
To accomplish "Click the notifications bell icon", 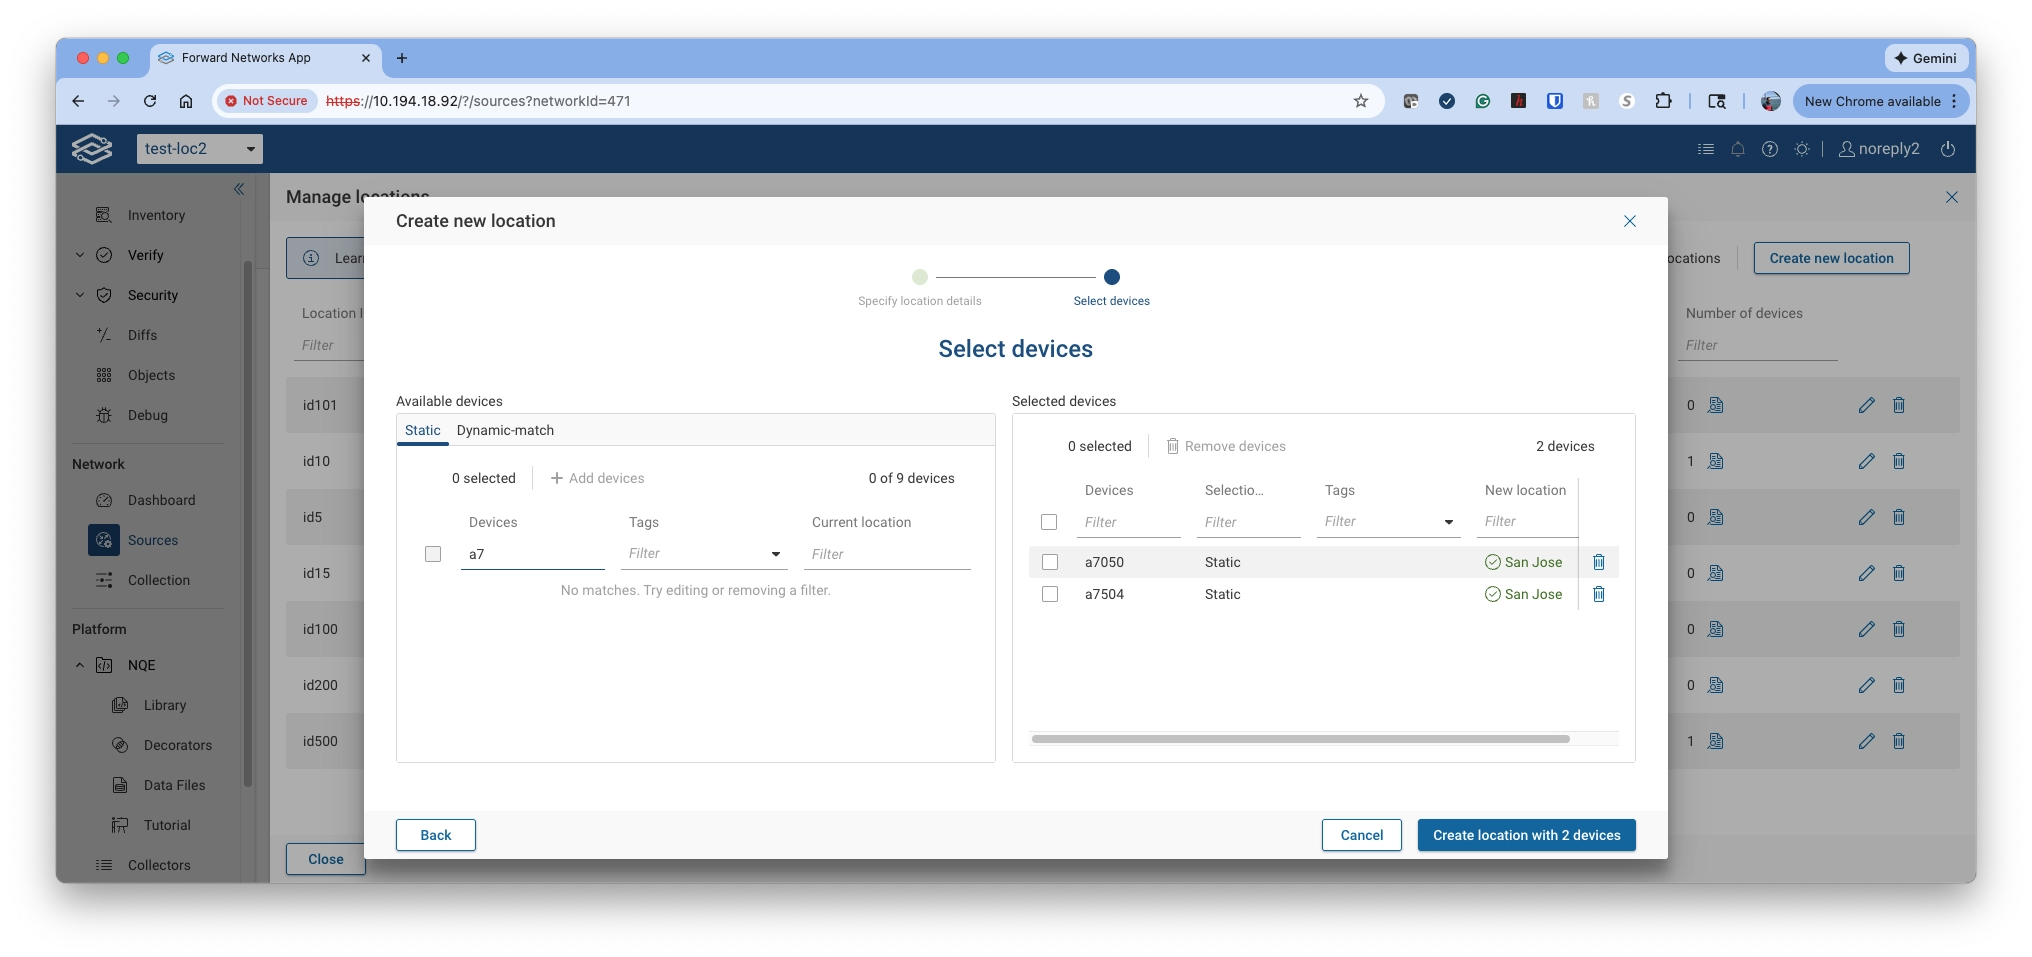I will pos(1737,149).
